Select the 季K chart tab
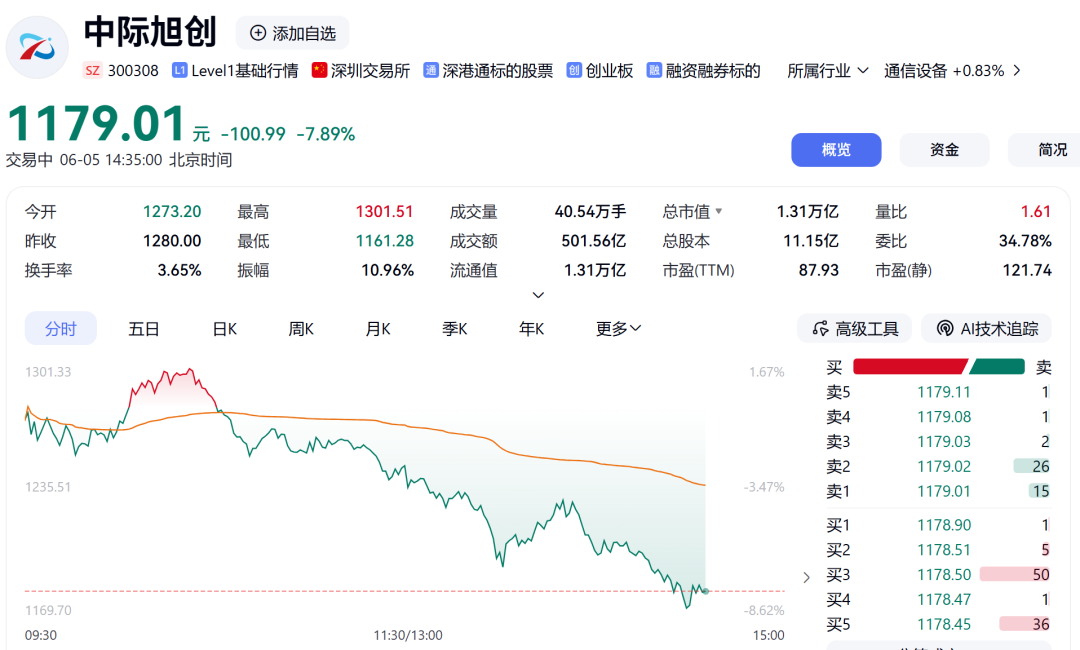This screenshot has width=1080, height=650. (x=455, y=328)
